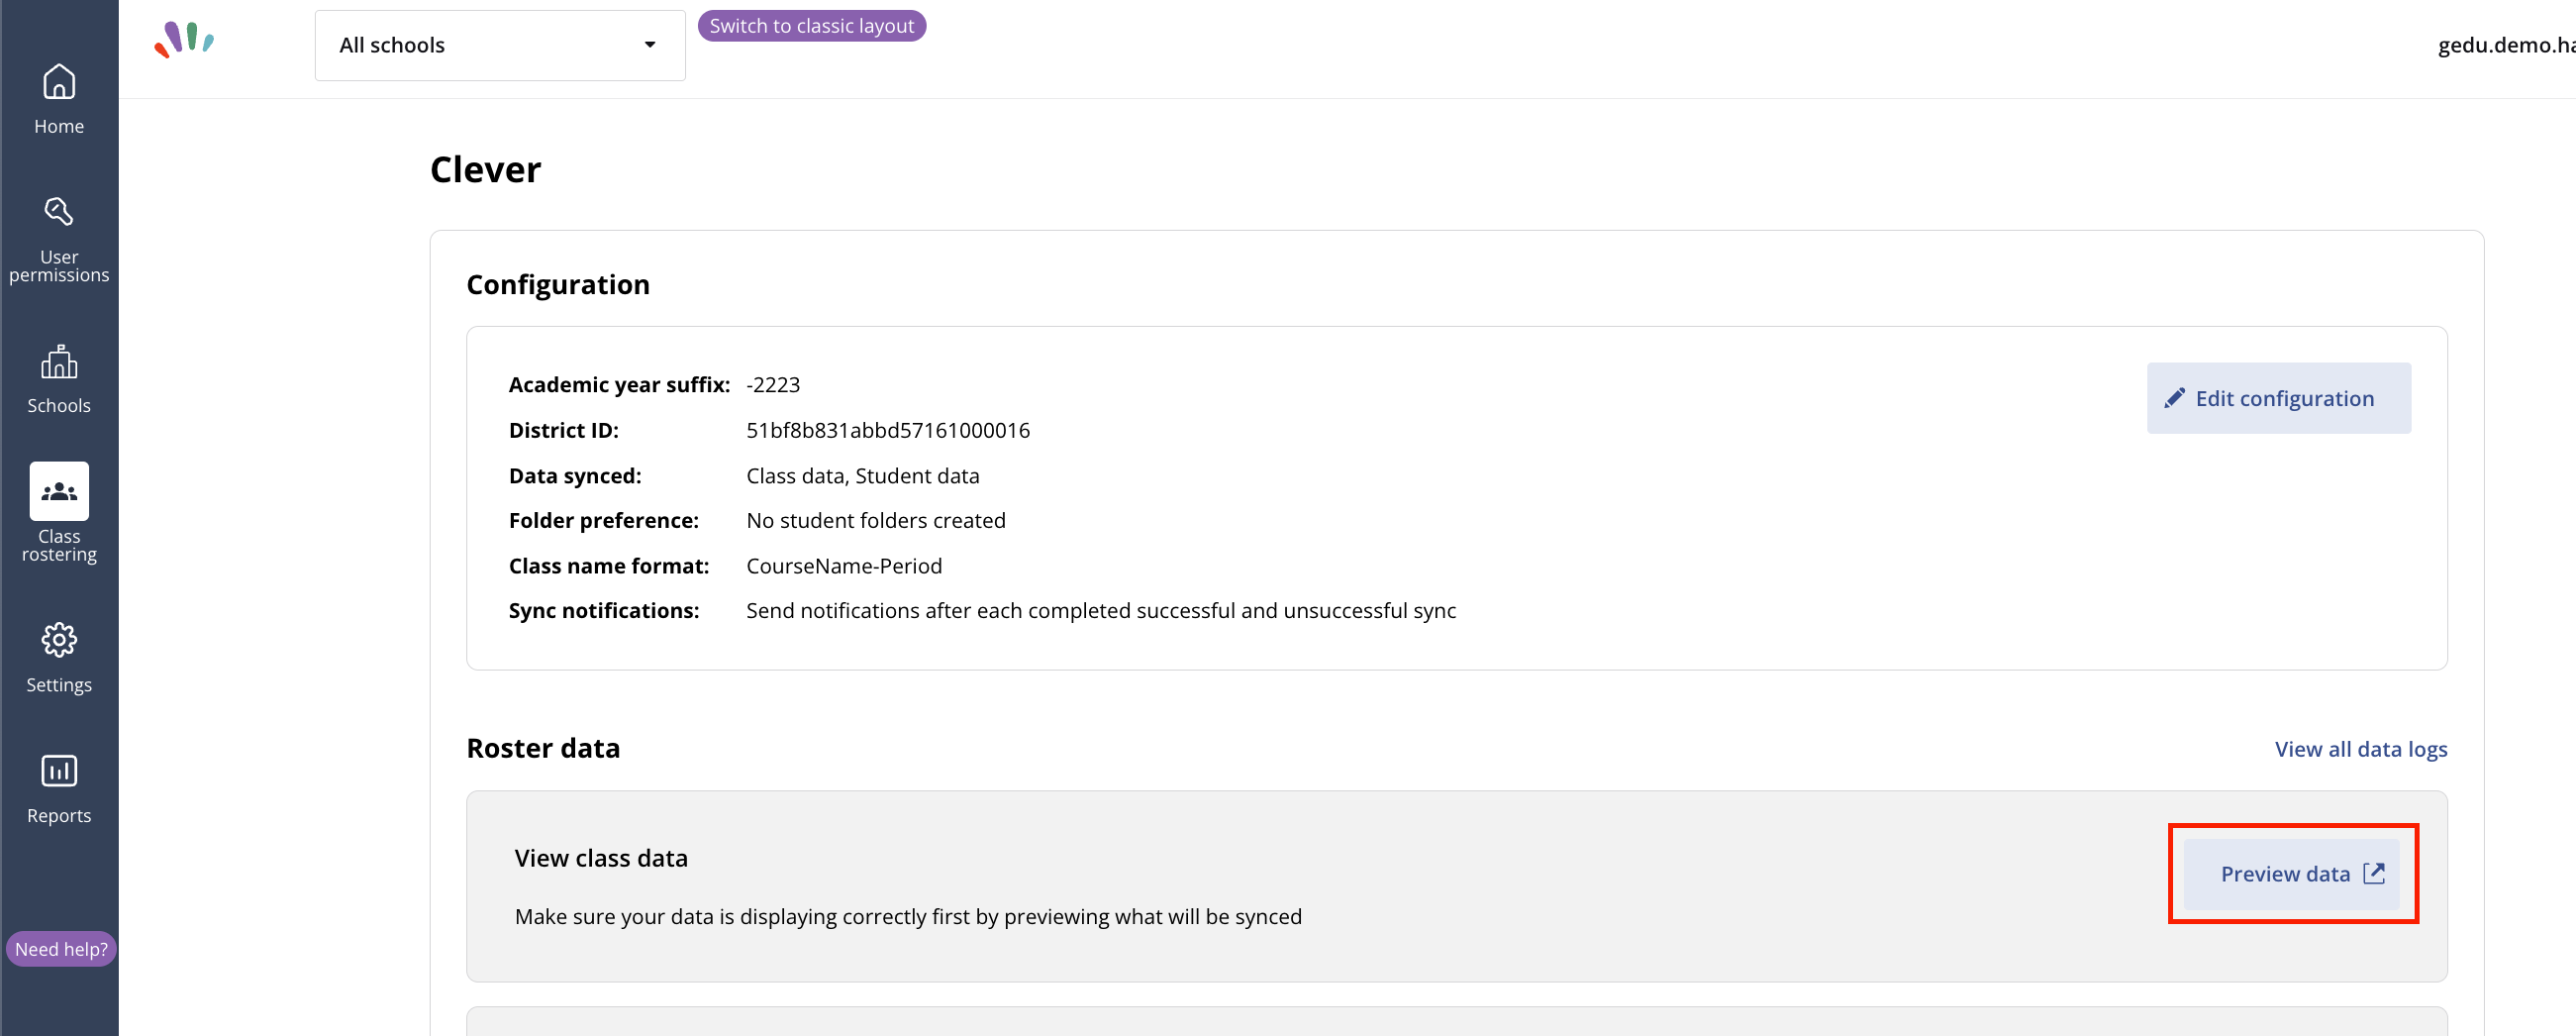Click the Home label in sidebar

[x=59, y=126]
